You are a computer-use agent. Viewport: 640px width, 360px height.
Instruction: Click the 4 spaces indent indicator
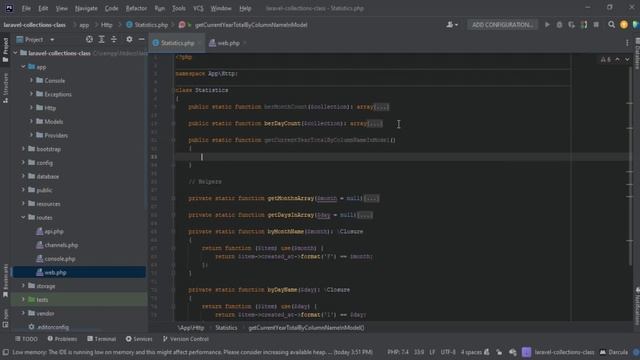coord(471,352)
